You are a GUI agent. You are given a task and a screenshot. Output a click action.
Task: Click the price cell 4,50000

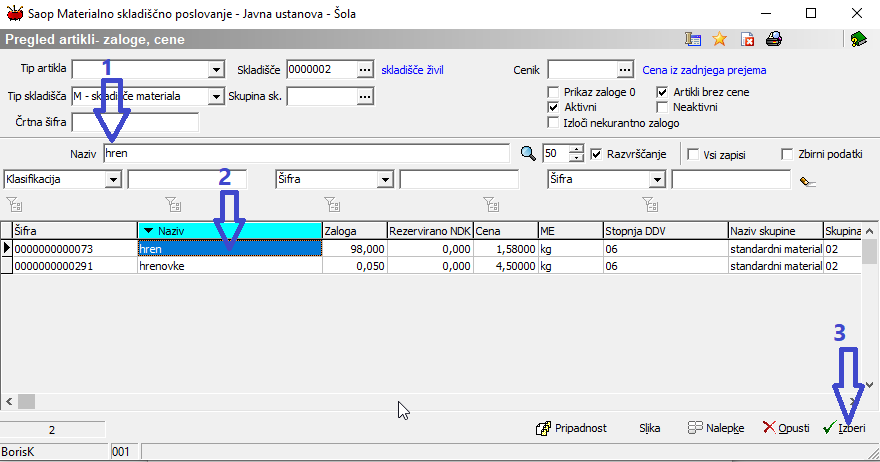(506, 266)
